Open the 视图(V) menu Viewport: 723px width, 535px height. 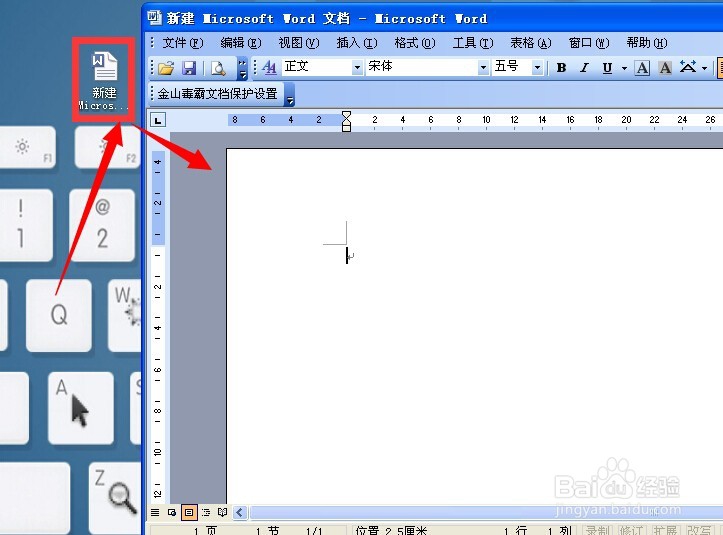[x=299, y=43]
